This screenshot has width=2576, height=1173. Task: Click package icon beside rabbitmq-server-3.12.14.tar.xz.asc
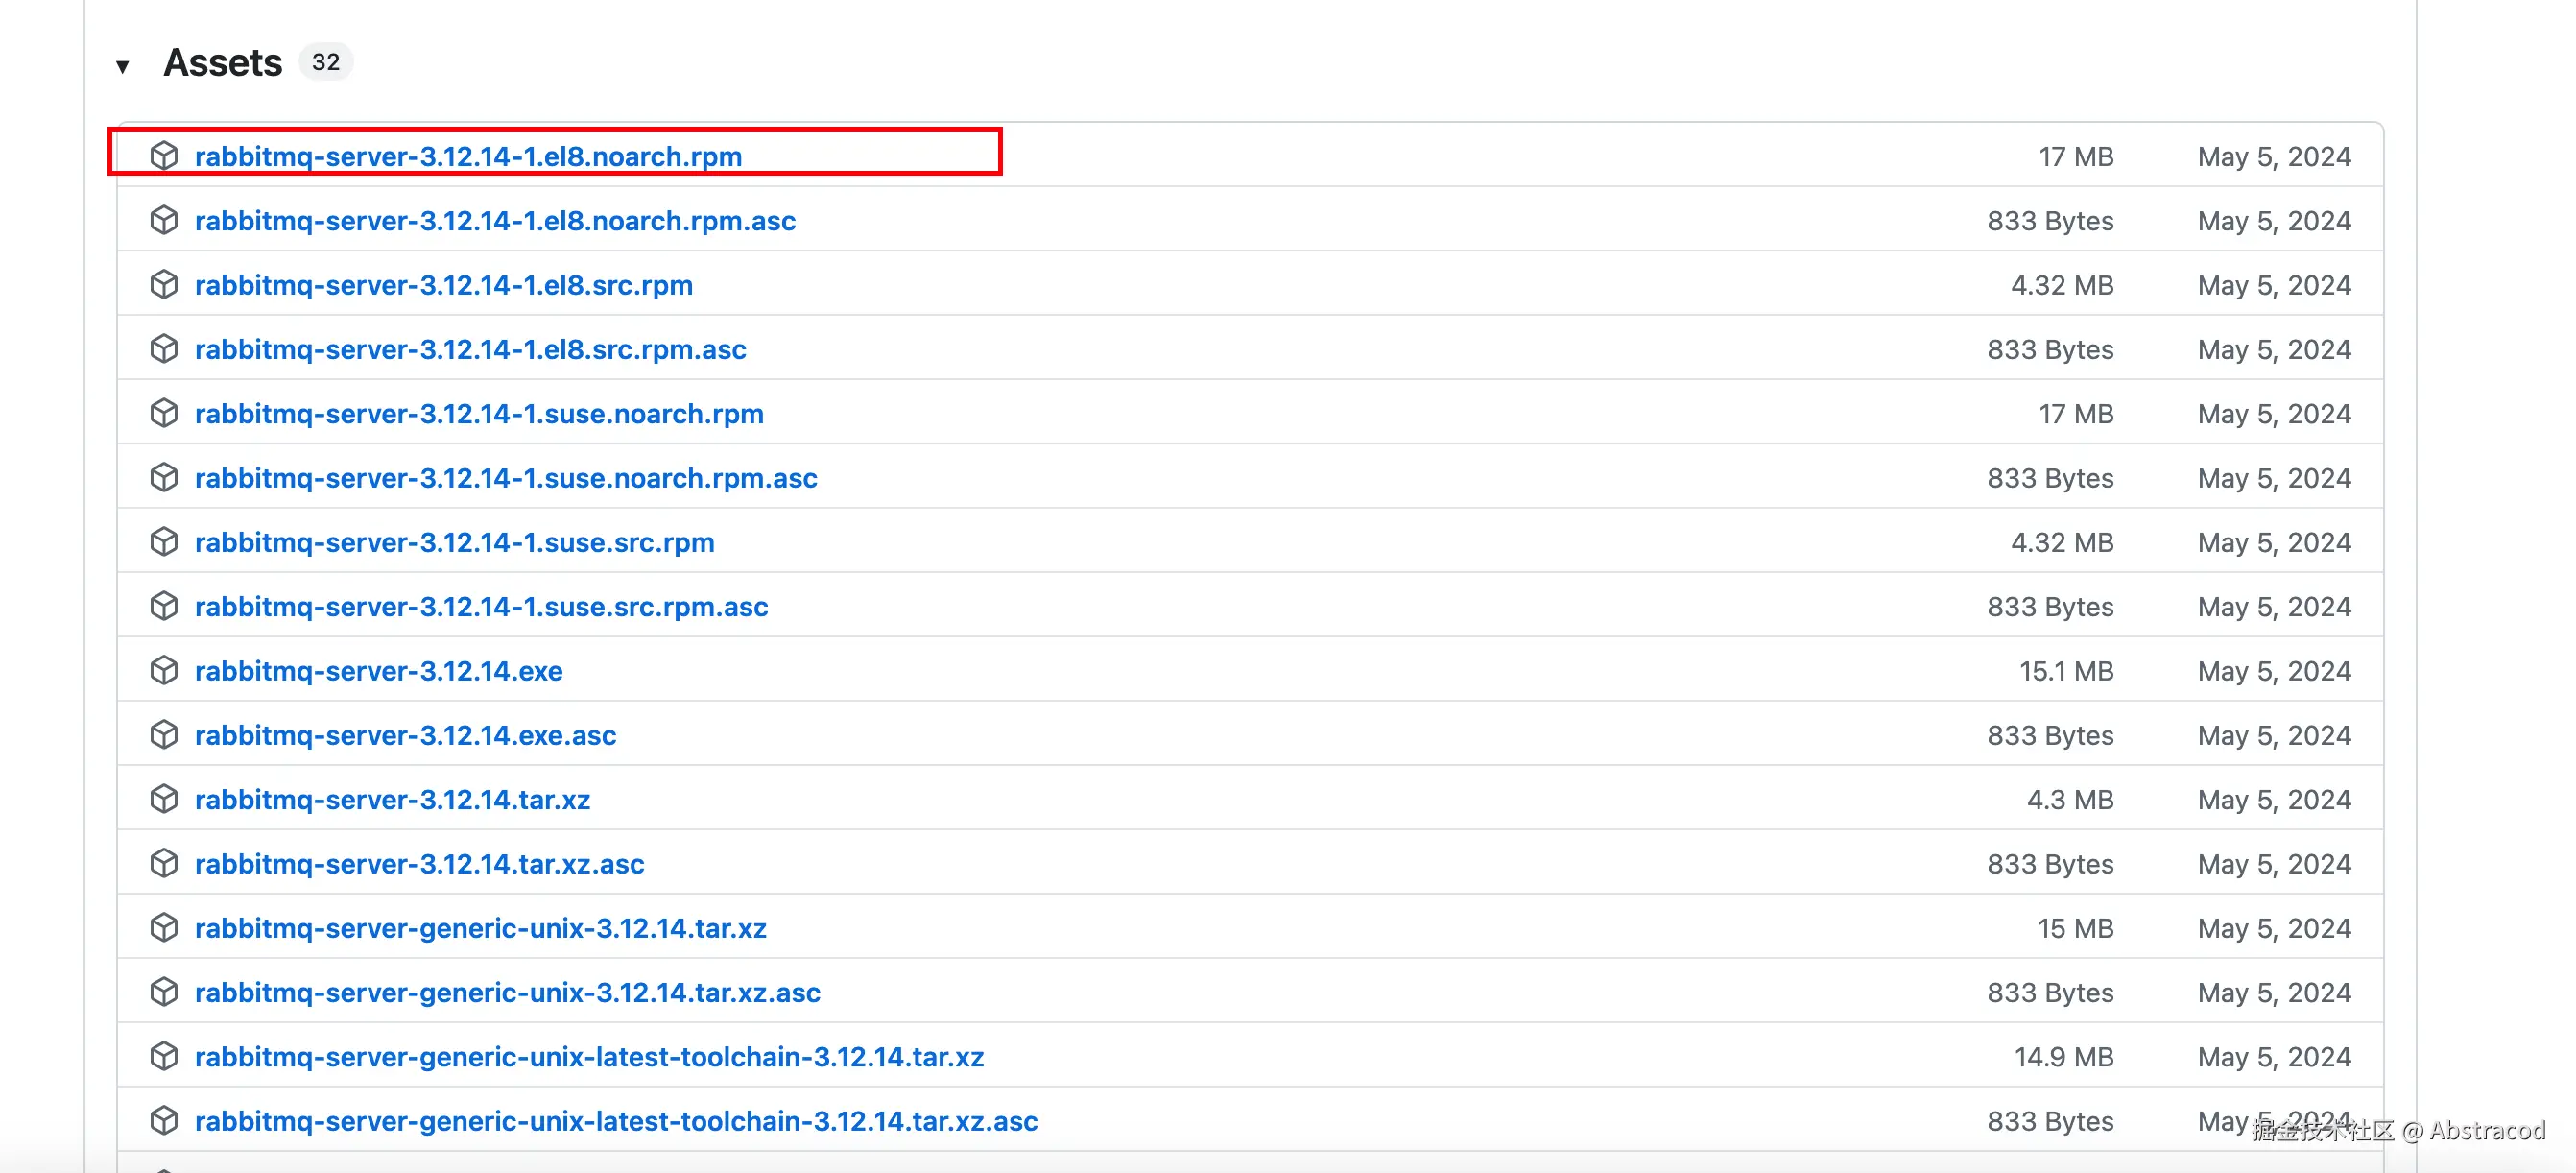click(164, 863)
